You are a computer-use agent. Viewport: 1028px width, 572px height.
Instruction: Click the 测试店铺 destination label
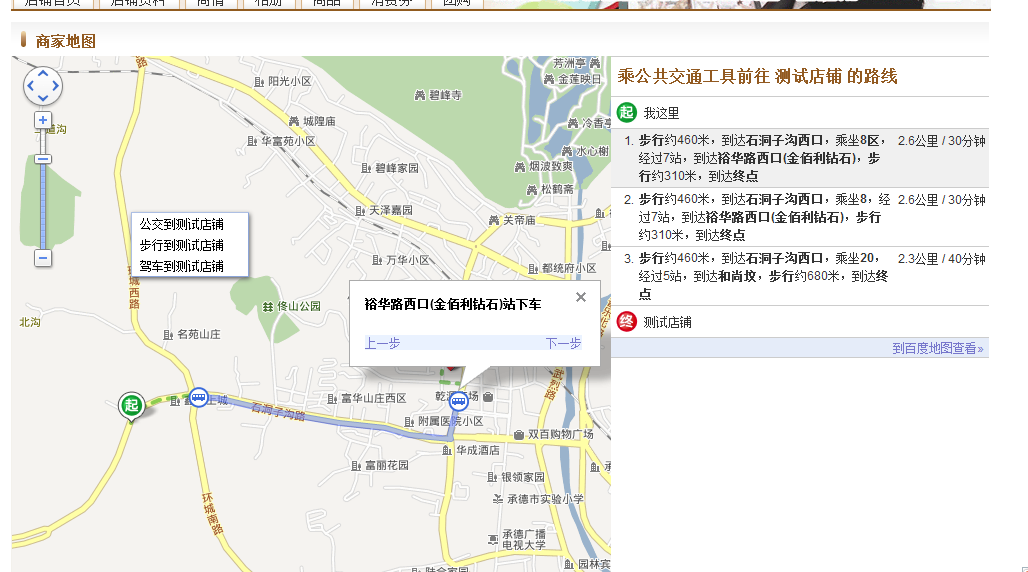[x=667, y=323]
